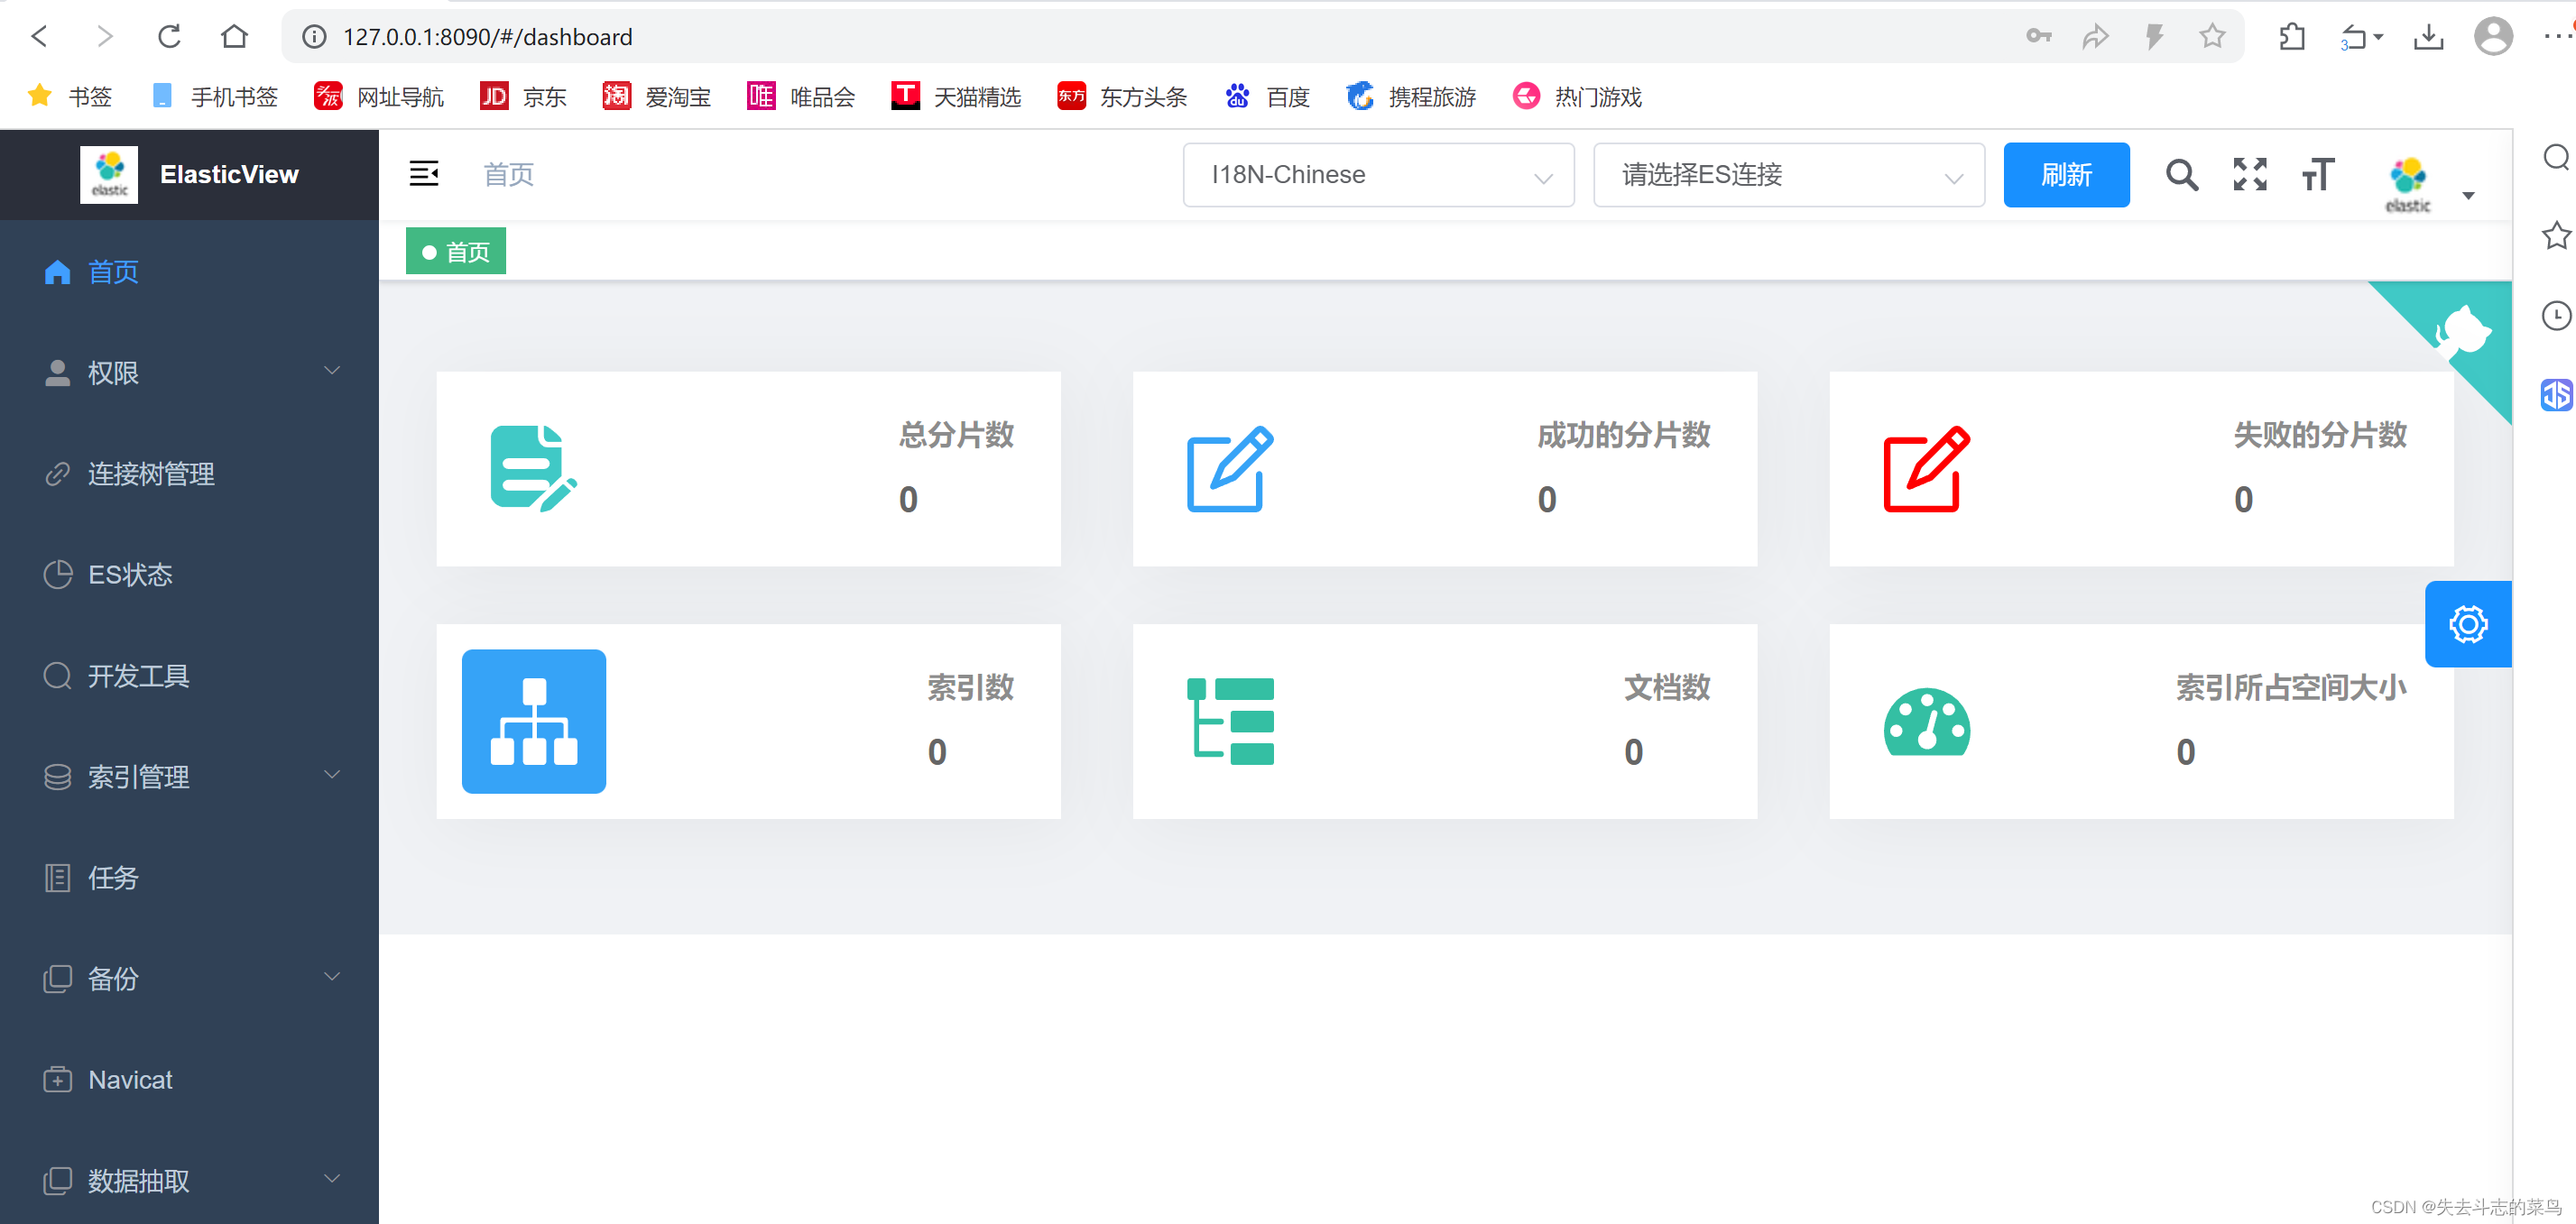Click the font size (tT) icon

[2318, 174]
